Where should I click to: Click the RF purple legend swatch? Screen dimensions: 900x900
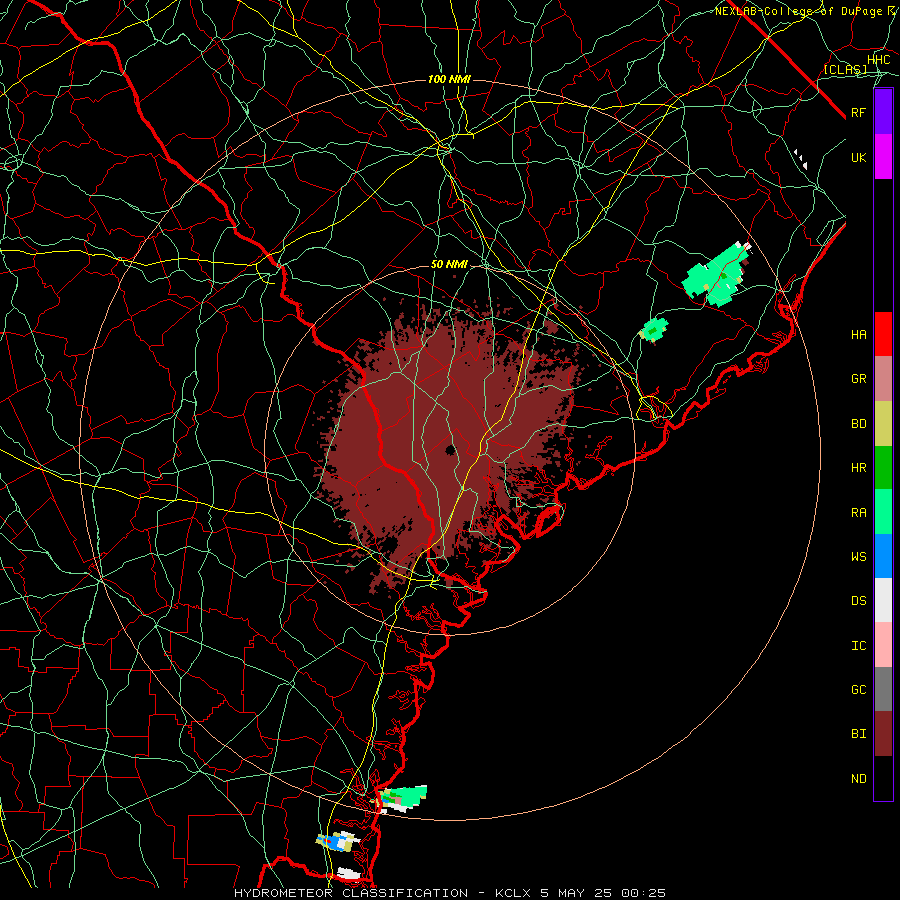[x=883, y=112]
